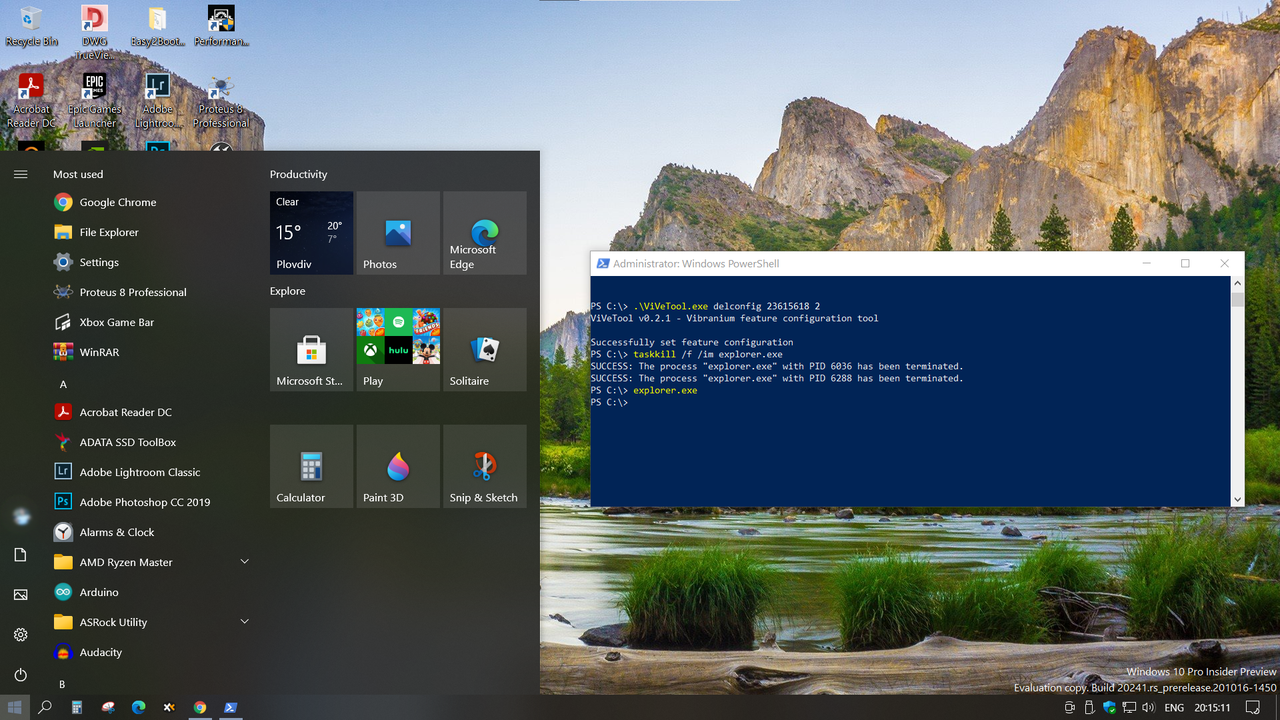The image size is (1280, 720).
Task: Launch Arduino from the app list
Action: tap(150, 592)
